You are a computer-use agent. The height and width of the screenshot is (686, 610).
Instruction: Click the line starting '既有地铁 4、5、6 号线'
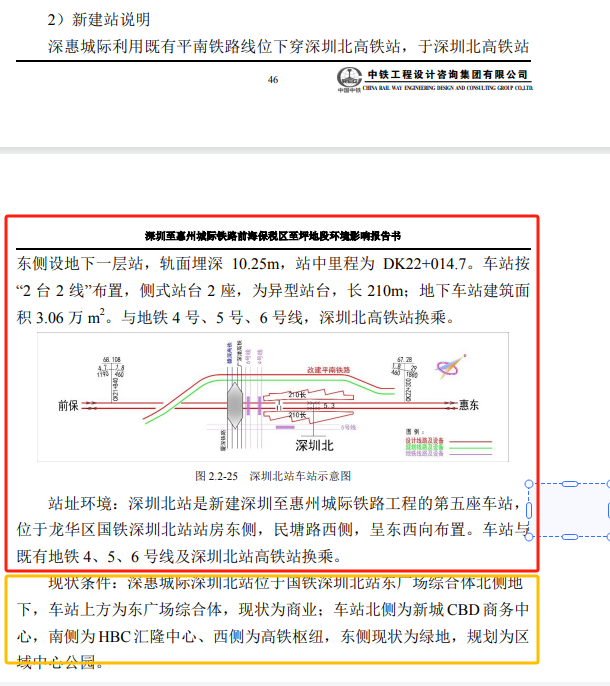179,556
